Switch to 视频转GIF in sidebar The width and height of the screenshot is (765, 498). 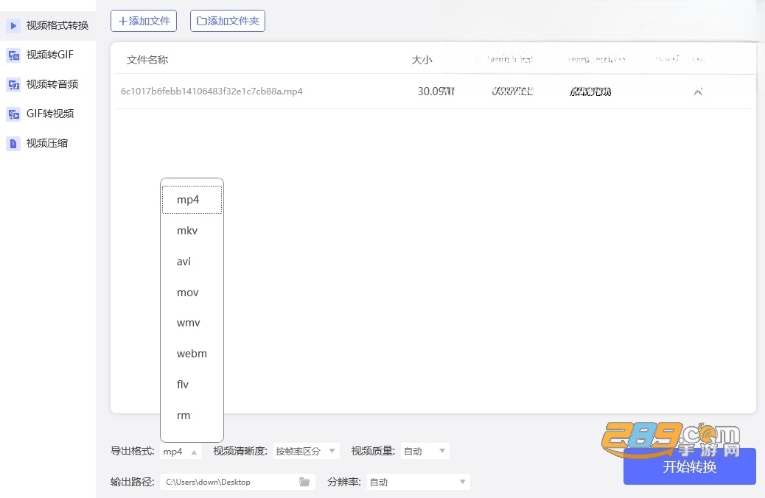click(48, 55)
